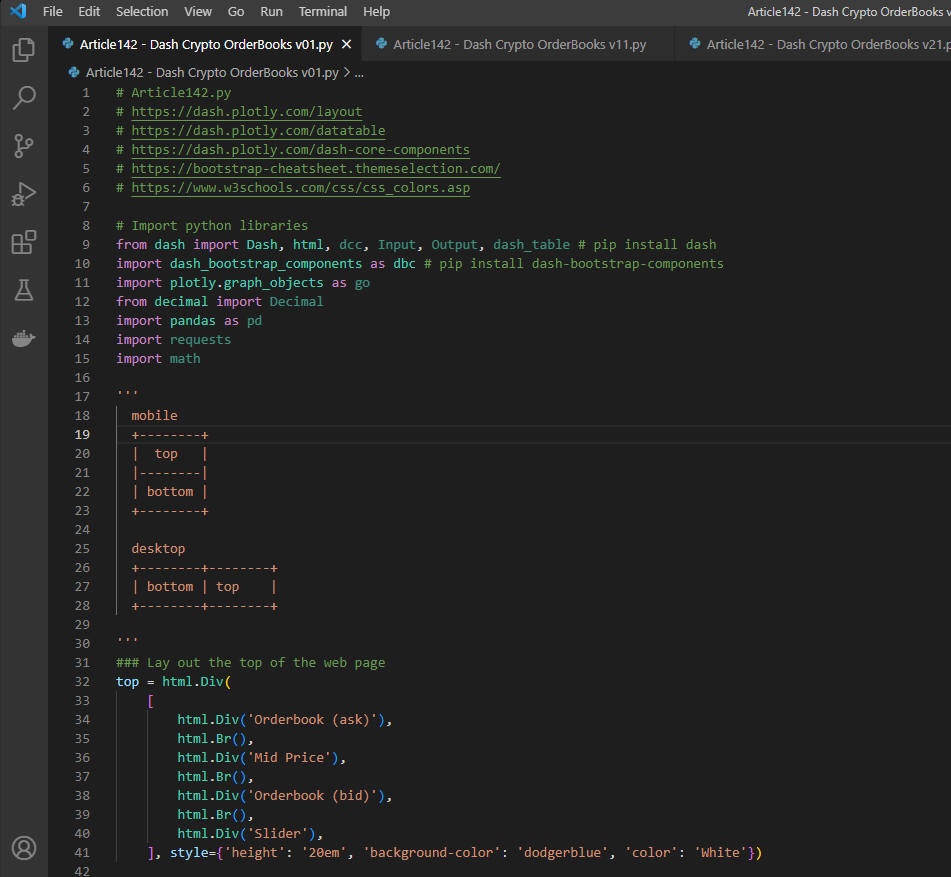Click the breadcrumb file name v01.py
951x877 pixels.
click(212, 72)
